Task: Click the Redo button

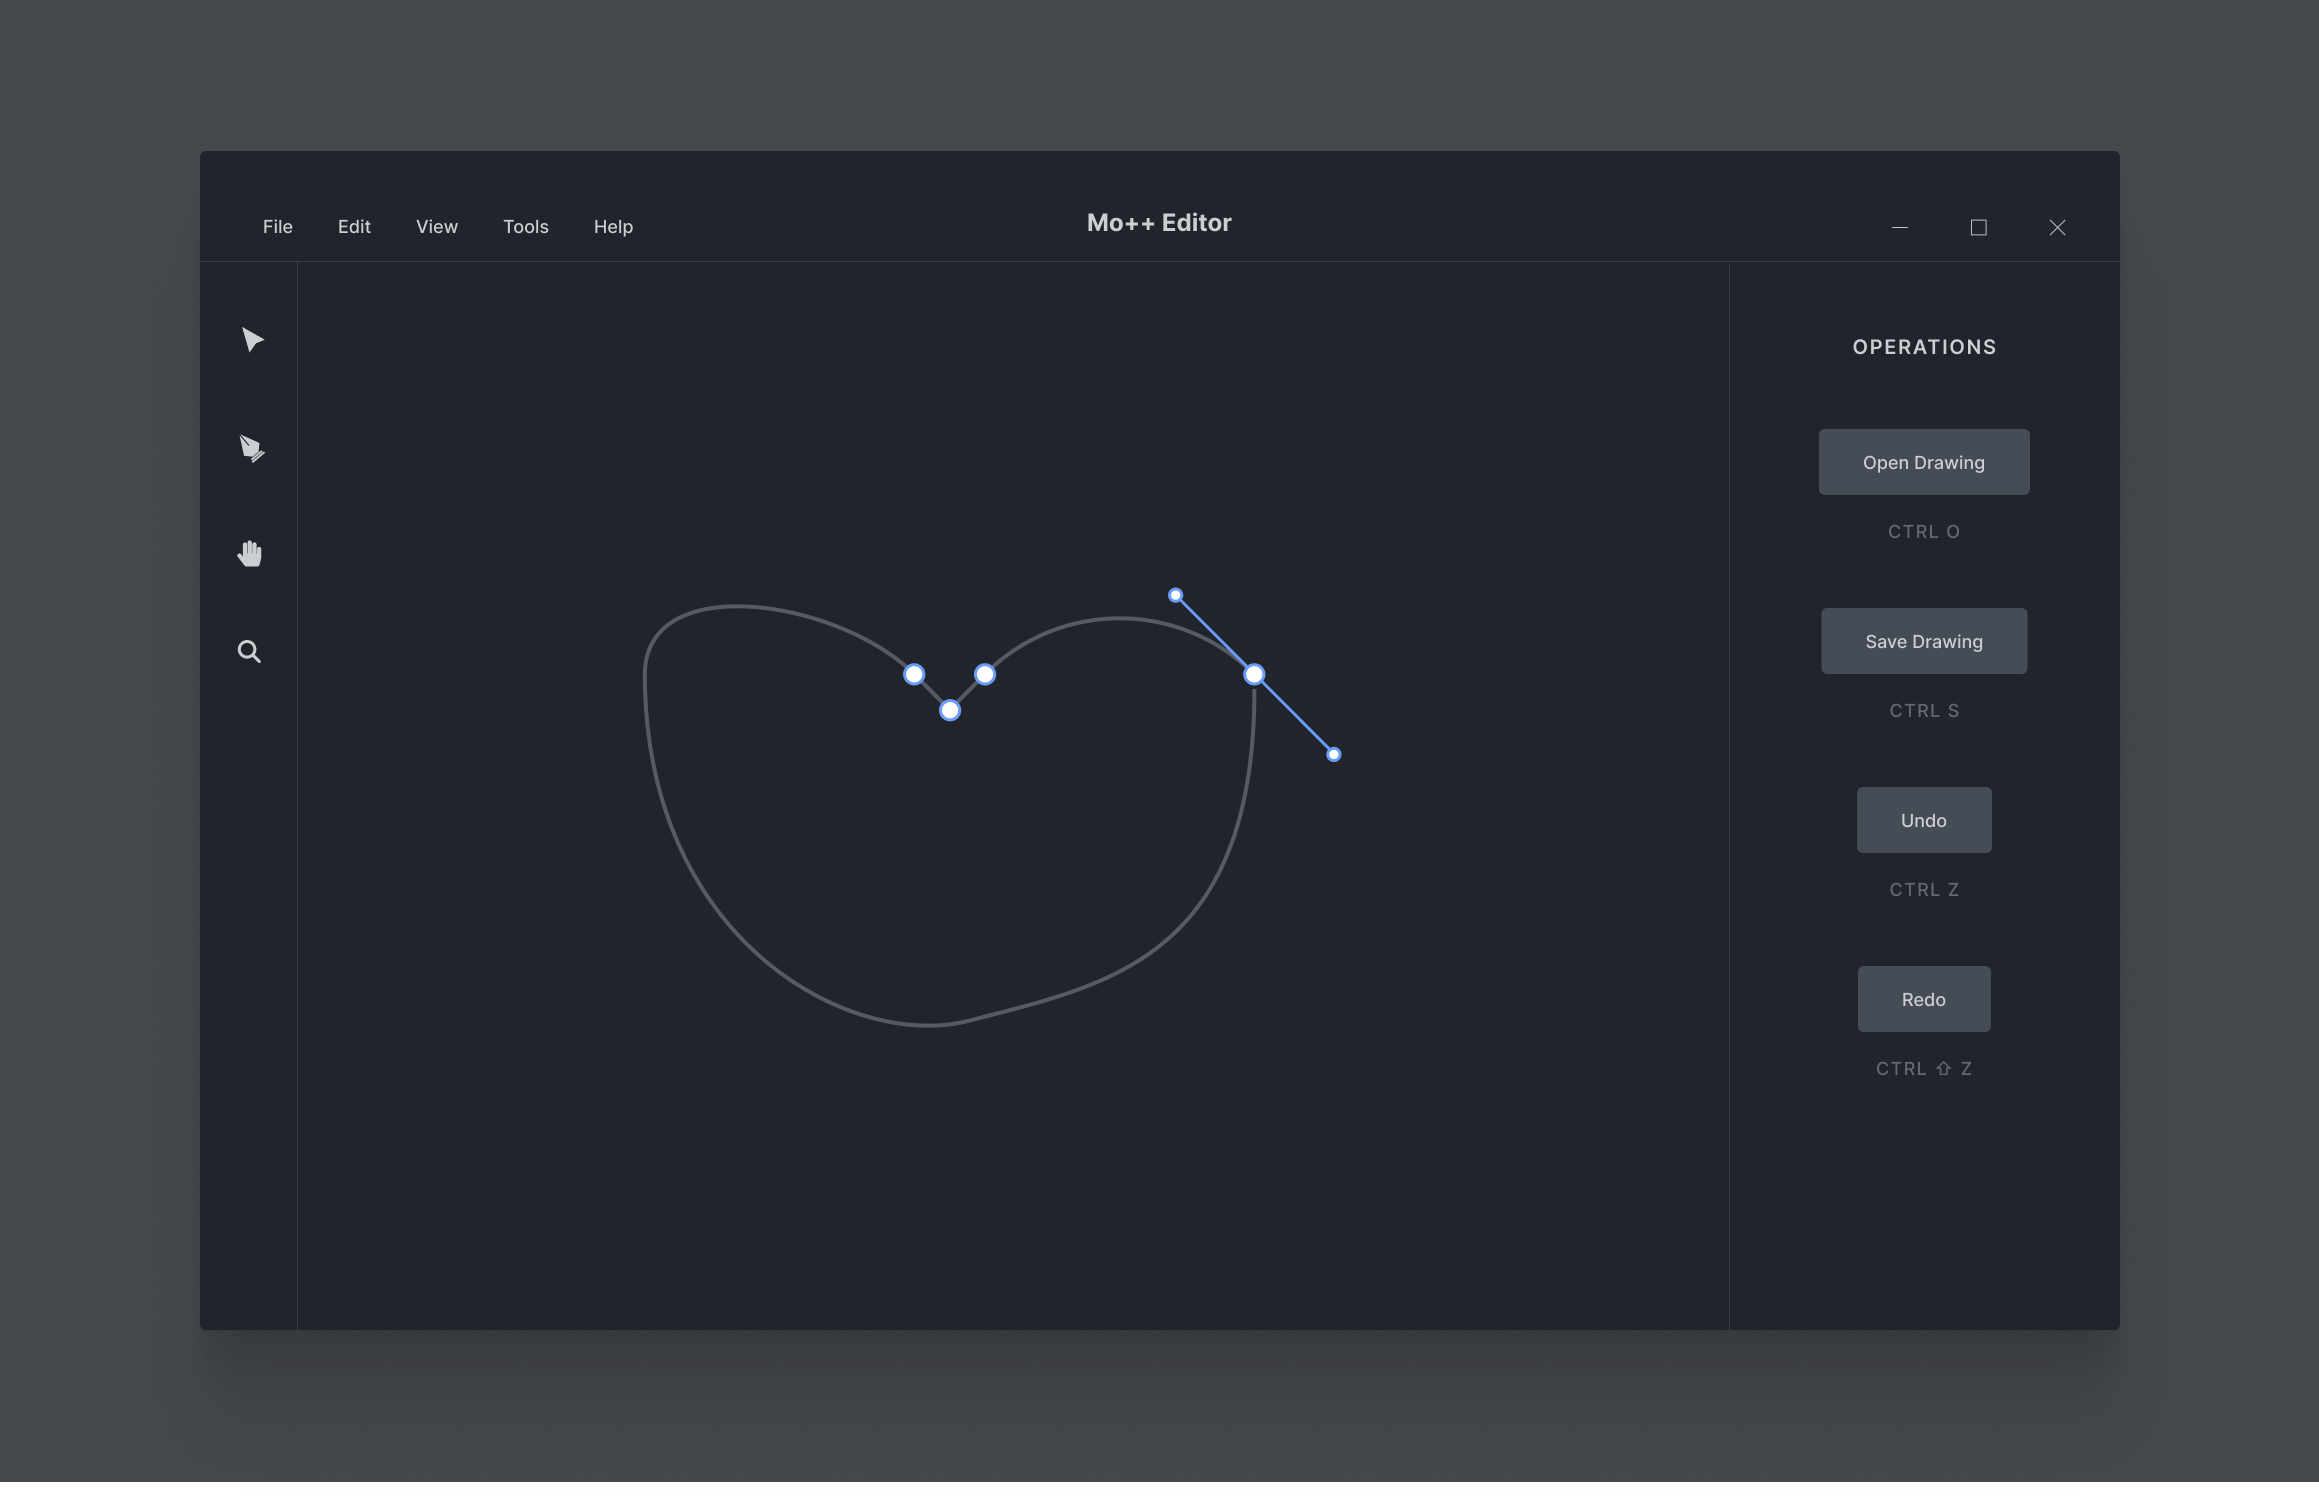Action: click(1923, 999)
